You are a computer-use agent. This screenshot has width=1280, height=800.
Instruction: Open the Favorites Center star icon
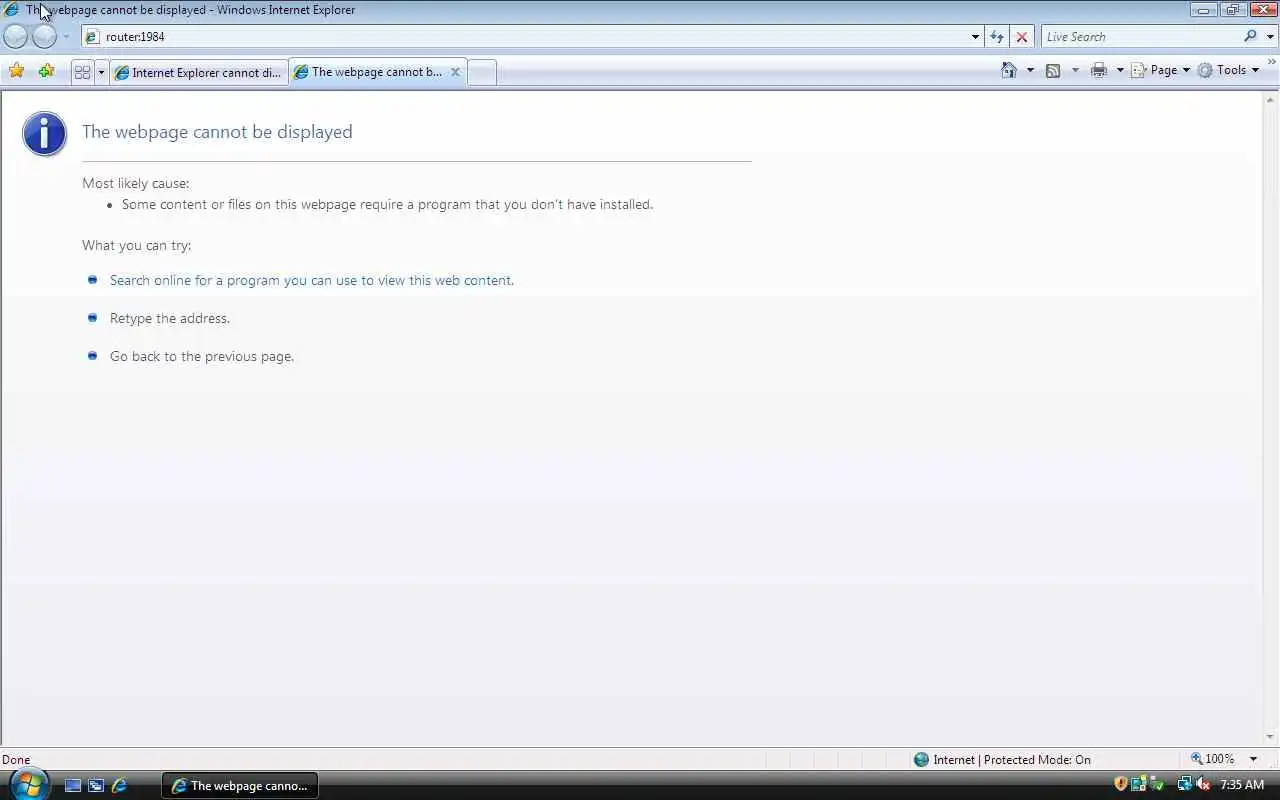[x=17, y=71]
